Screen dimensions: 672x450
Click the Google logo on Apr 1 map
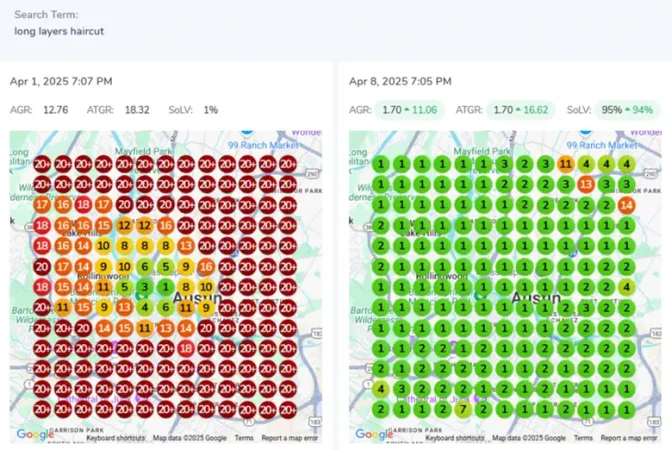pos(34,434)
